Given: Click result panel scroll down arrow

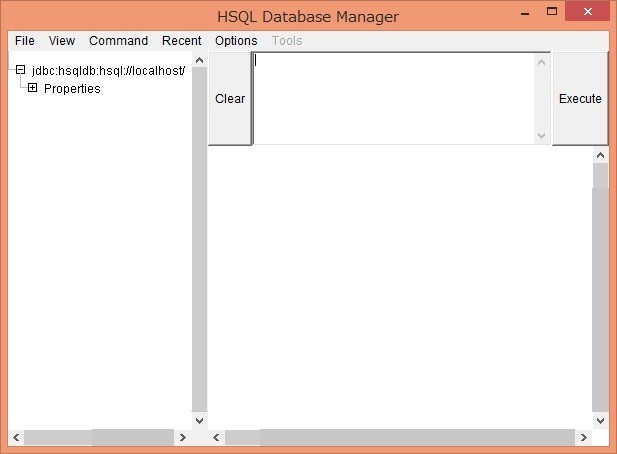Looking at the screenshot, I should [x=600, y=421].
